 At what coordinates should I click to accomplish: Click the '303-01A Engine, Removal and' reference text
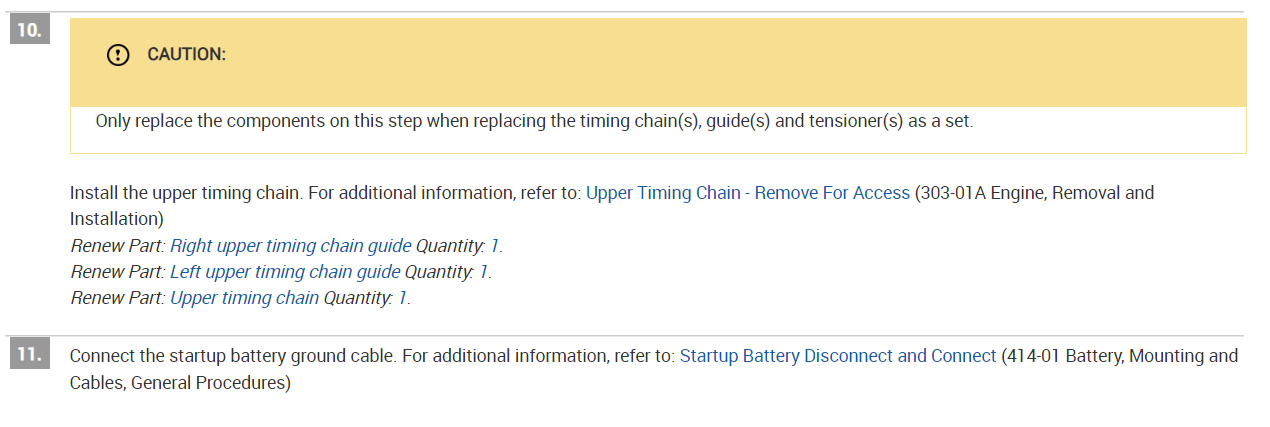click(x=1036, y=193)
